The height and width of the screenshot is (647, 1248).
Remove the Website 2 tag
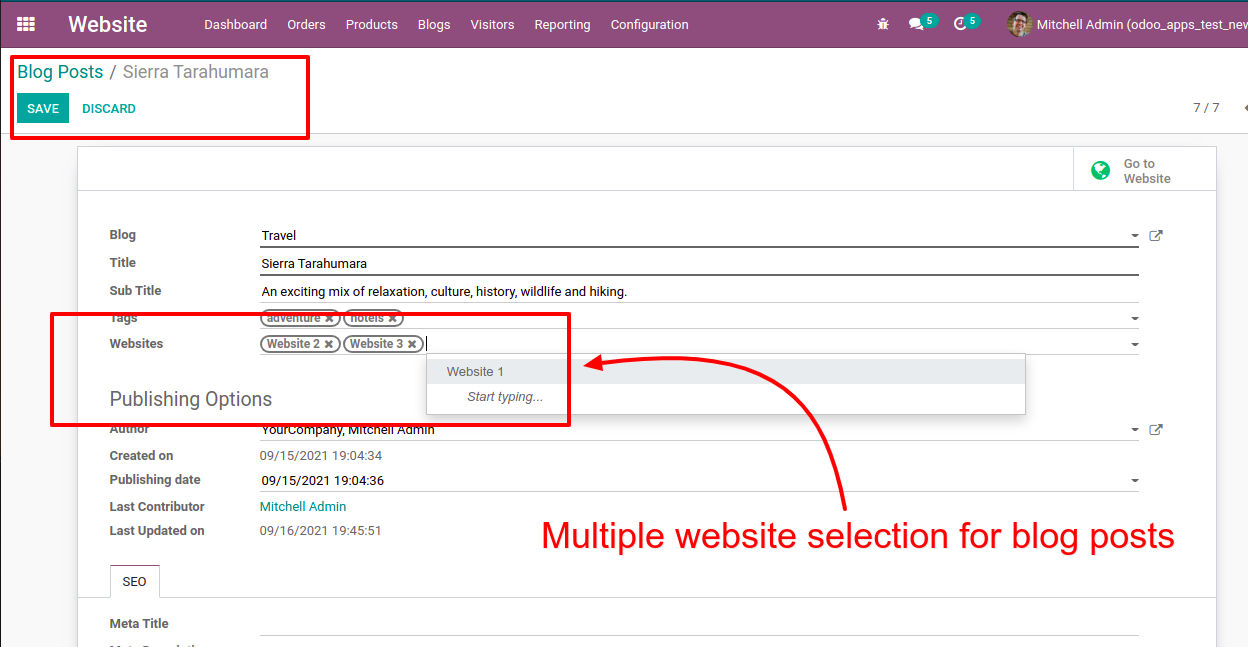(329, 344)
